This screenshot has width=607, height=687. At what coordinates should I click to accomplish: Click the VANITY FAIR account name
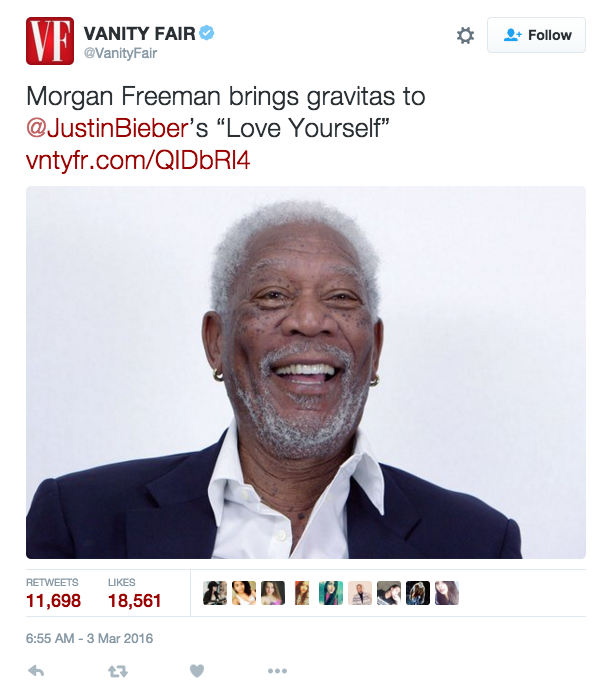coord(139,33)
